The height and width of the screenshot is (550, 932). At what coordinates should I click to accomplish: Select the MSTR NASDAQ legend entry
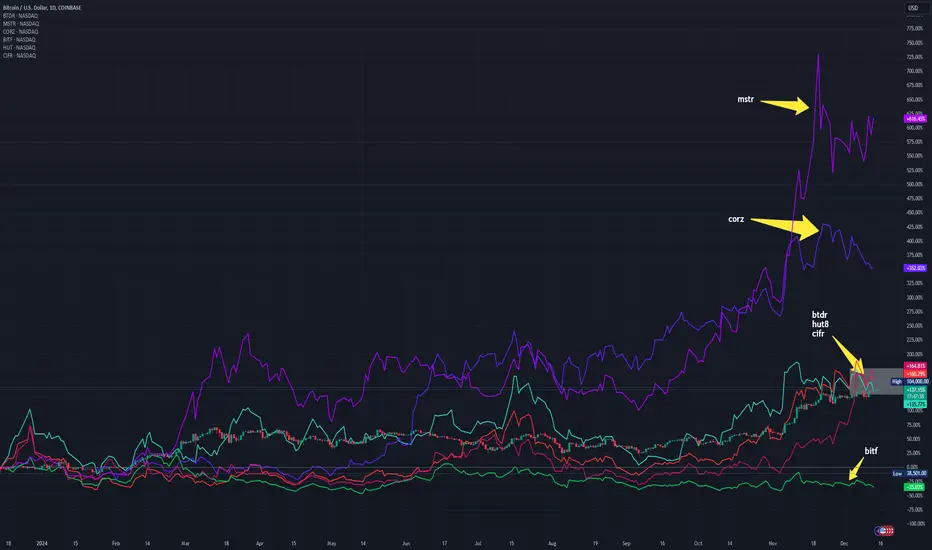click(x=21, y=24)
